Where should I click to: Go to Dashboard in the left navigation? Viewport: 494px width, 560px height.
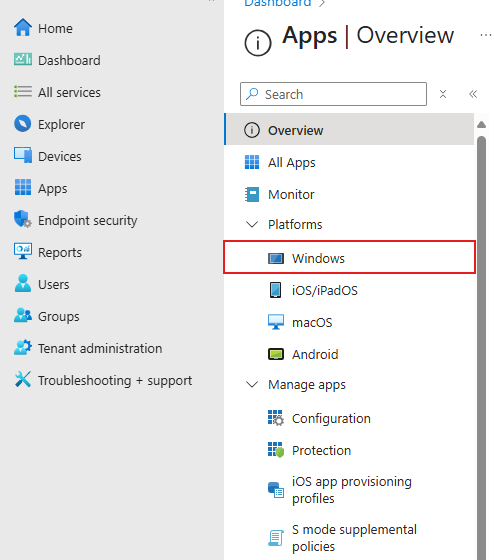[x=69, y=60]
